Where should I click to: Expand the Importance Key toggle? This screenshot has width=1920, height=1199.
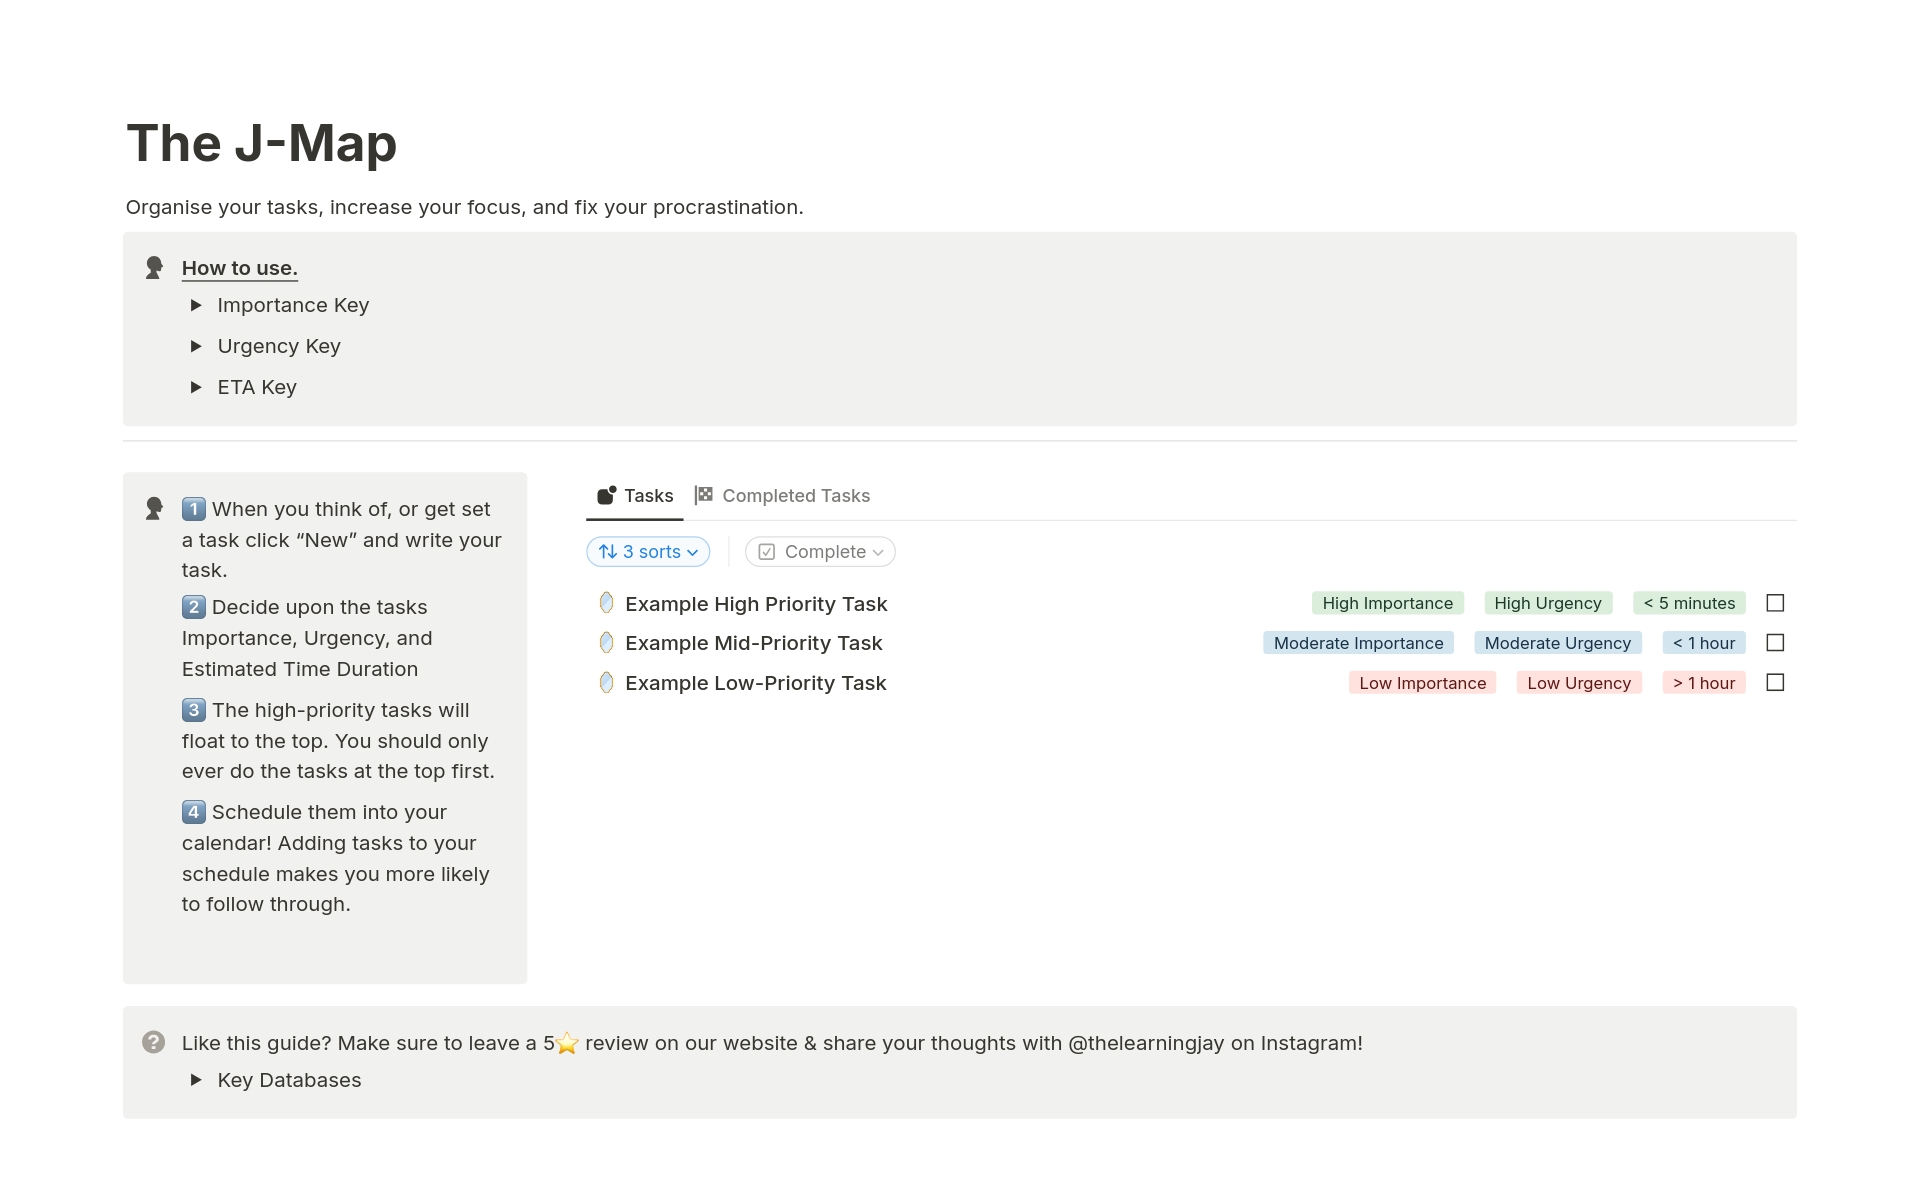coord(196,305)
